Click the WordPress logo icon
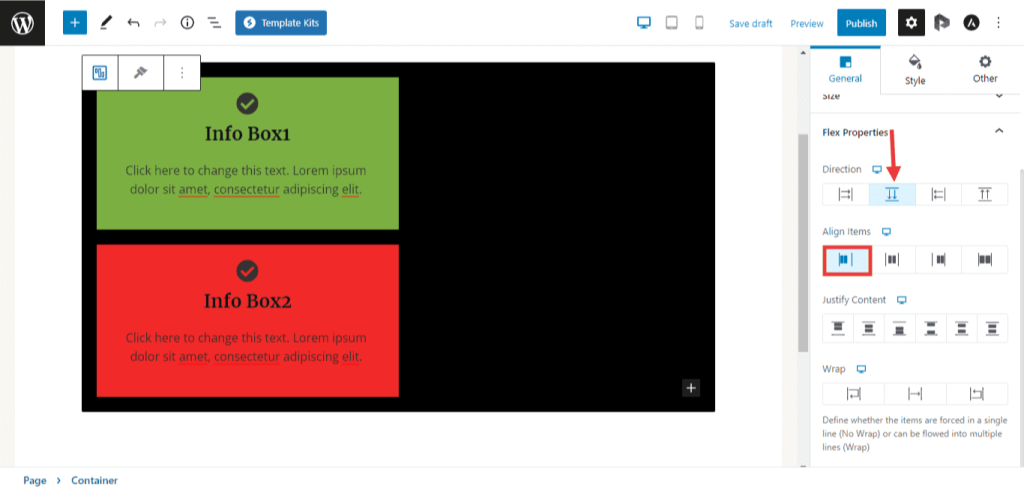The width and height of the screenshot is (1024, 493). tap(22, 23)
